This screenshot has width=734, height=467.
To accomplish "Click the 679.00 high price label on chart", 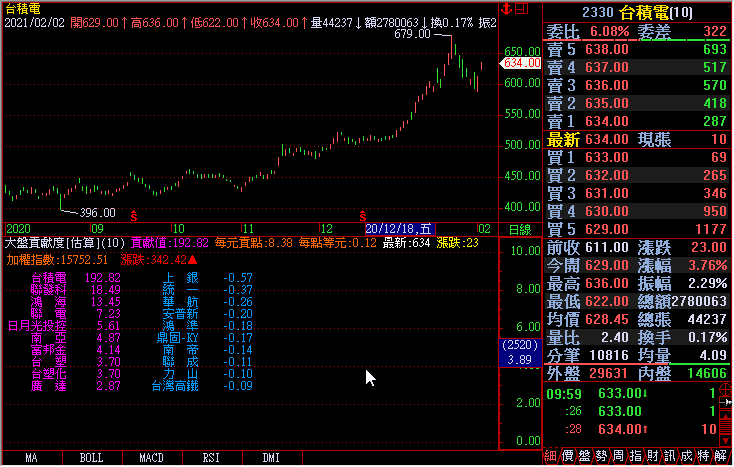I will pyautogui.click(x=412, y=34).
